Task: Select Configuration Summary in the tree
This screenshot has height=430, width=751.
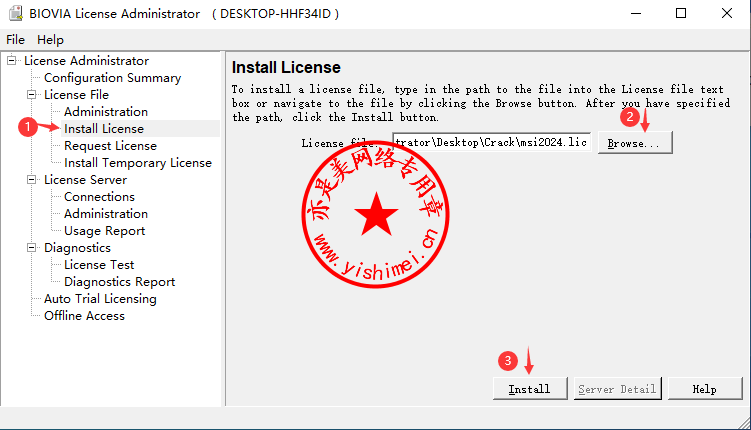Action: tap(112, 78)
